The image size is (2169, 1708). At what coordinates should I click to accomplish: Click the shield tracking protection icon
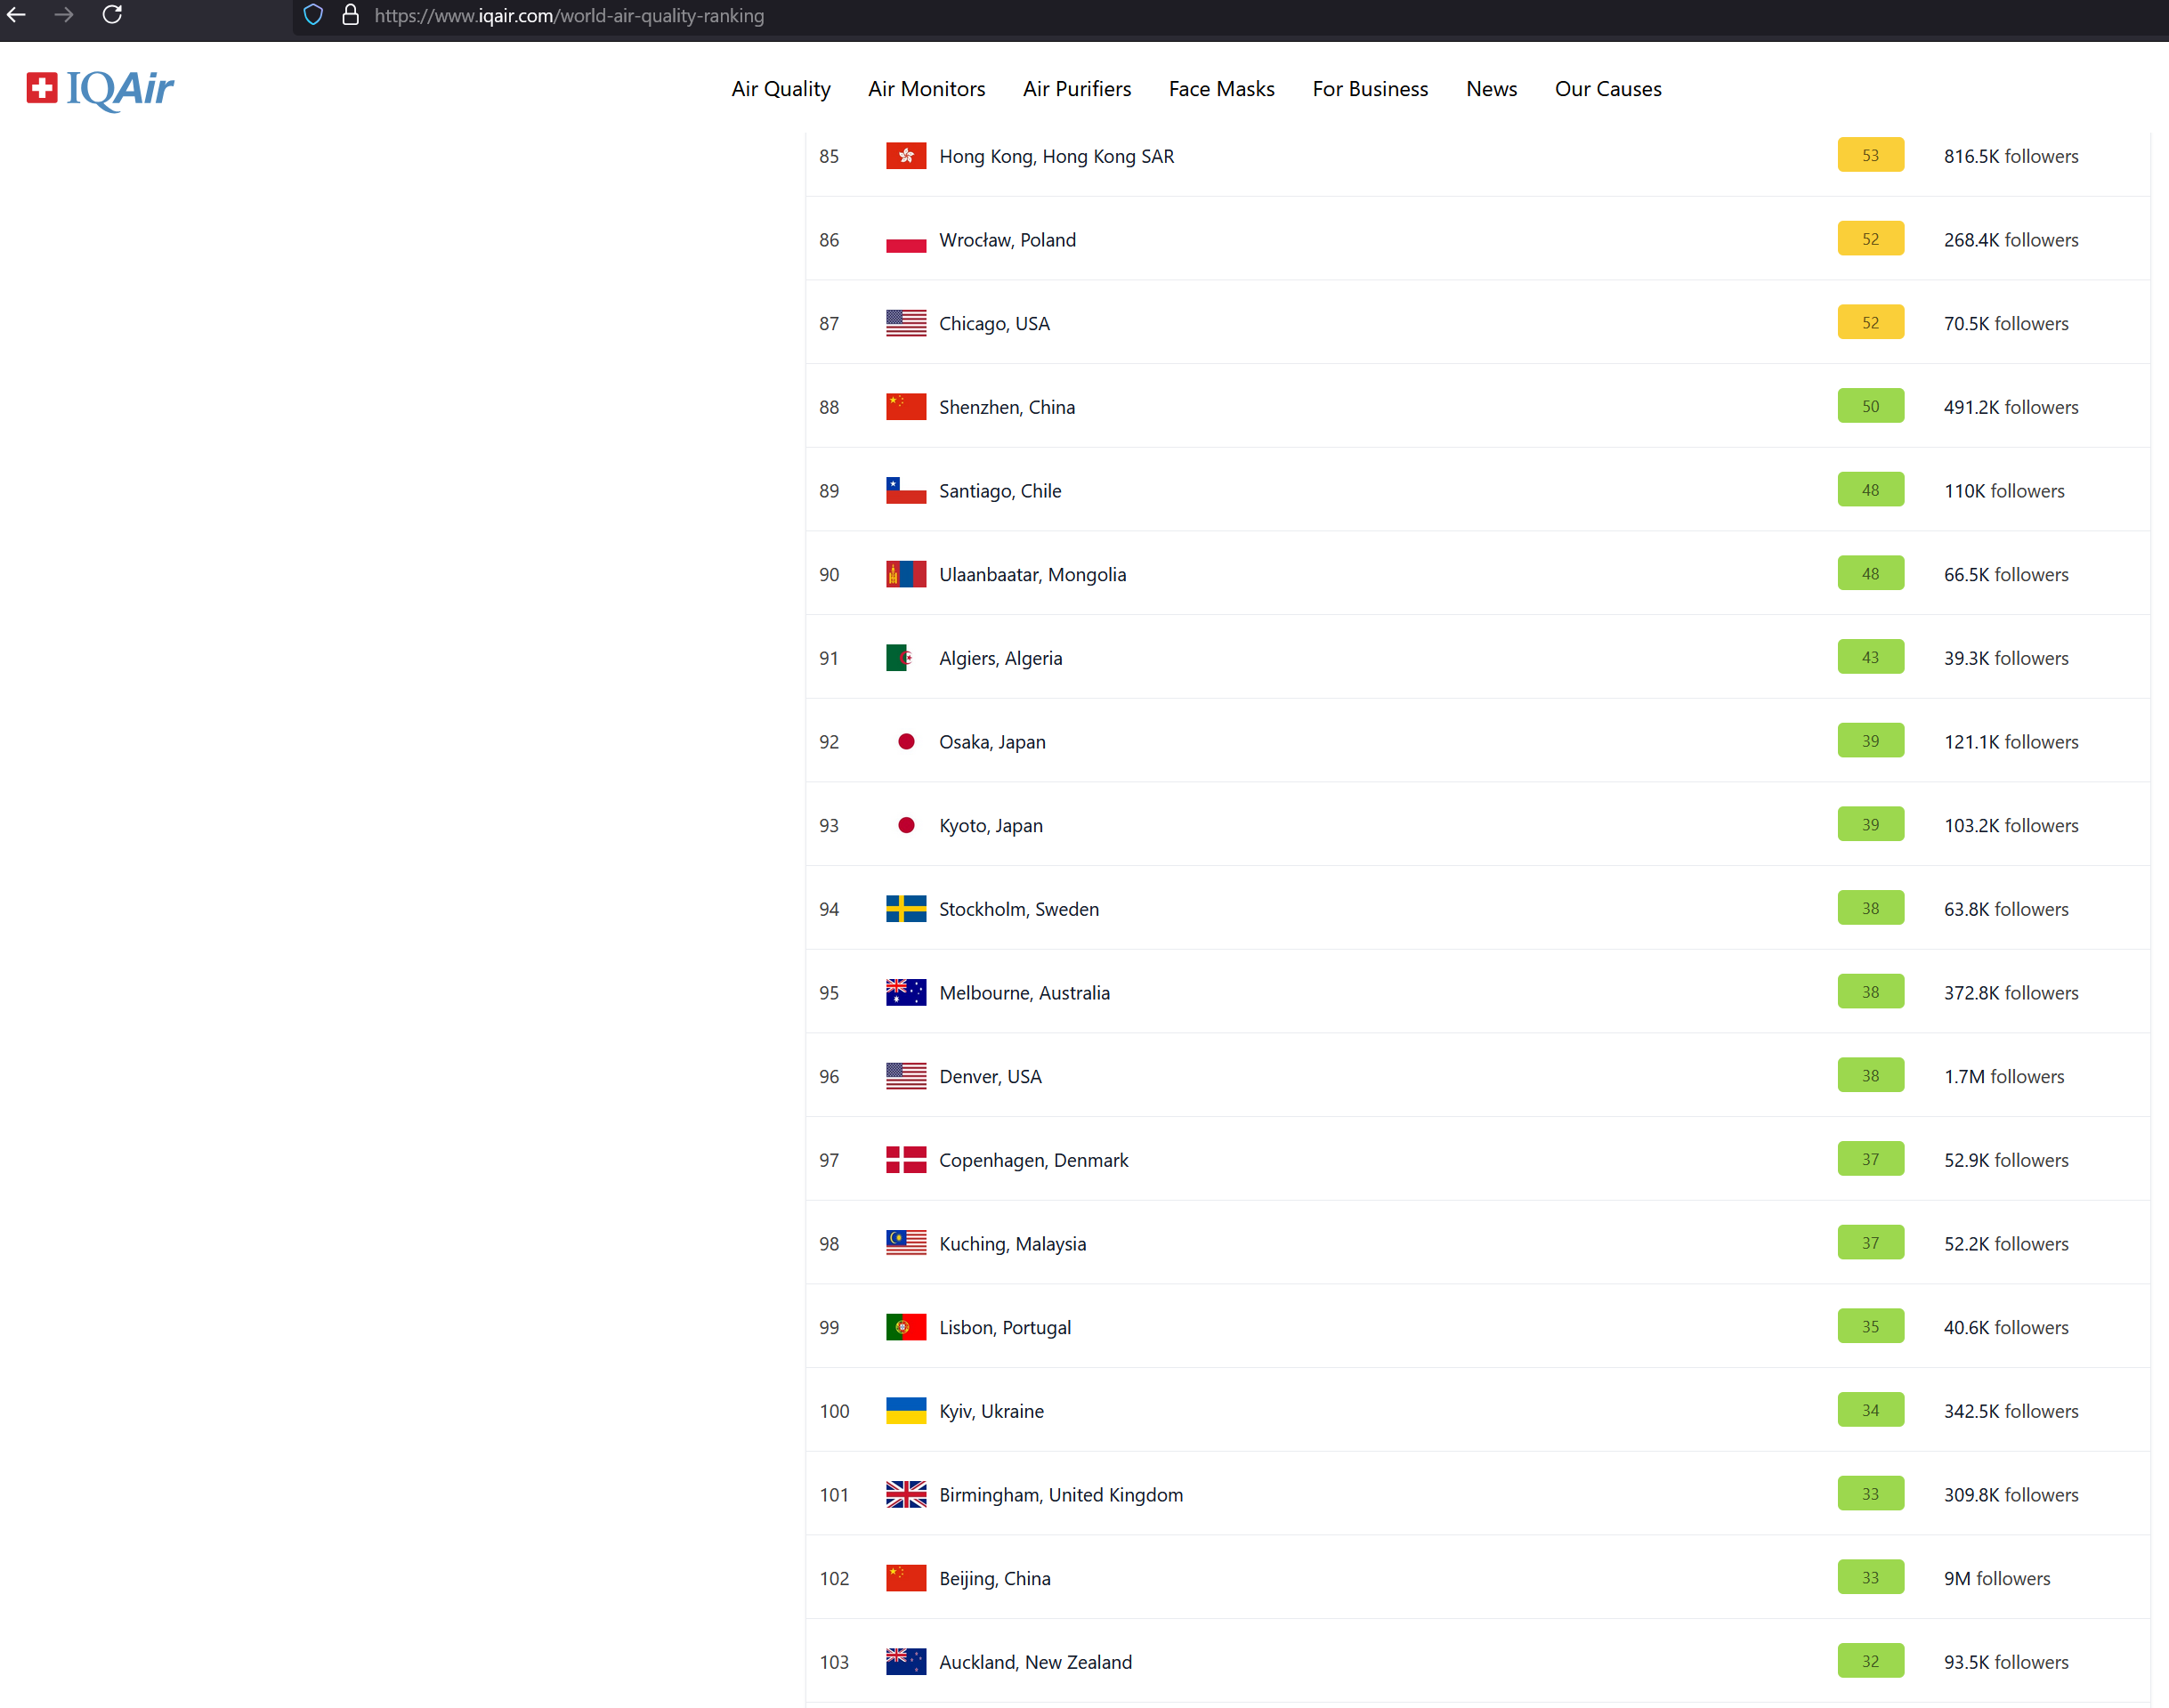coord(313,15)
